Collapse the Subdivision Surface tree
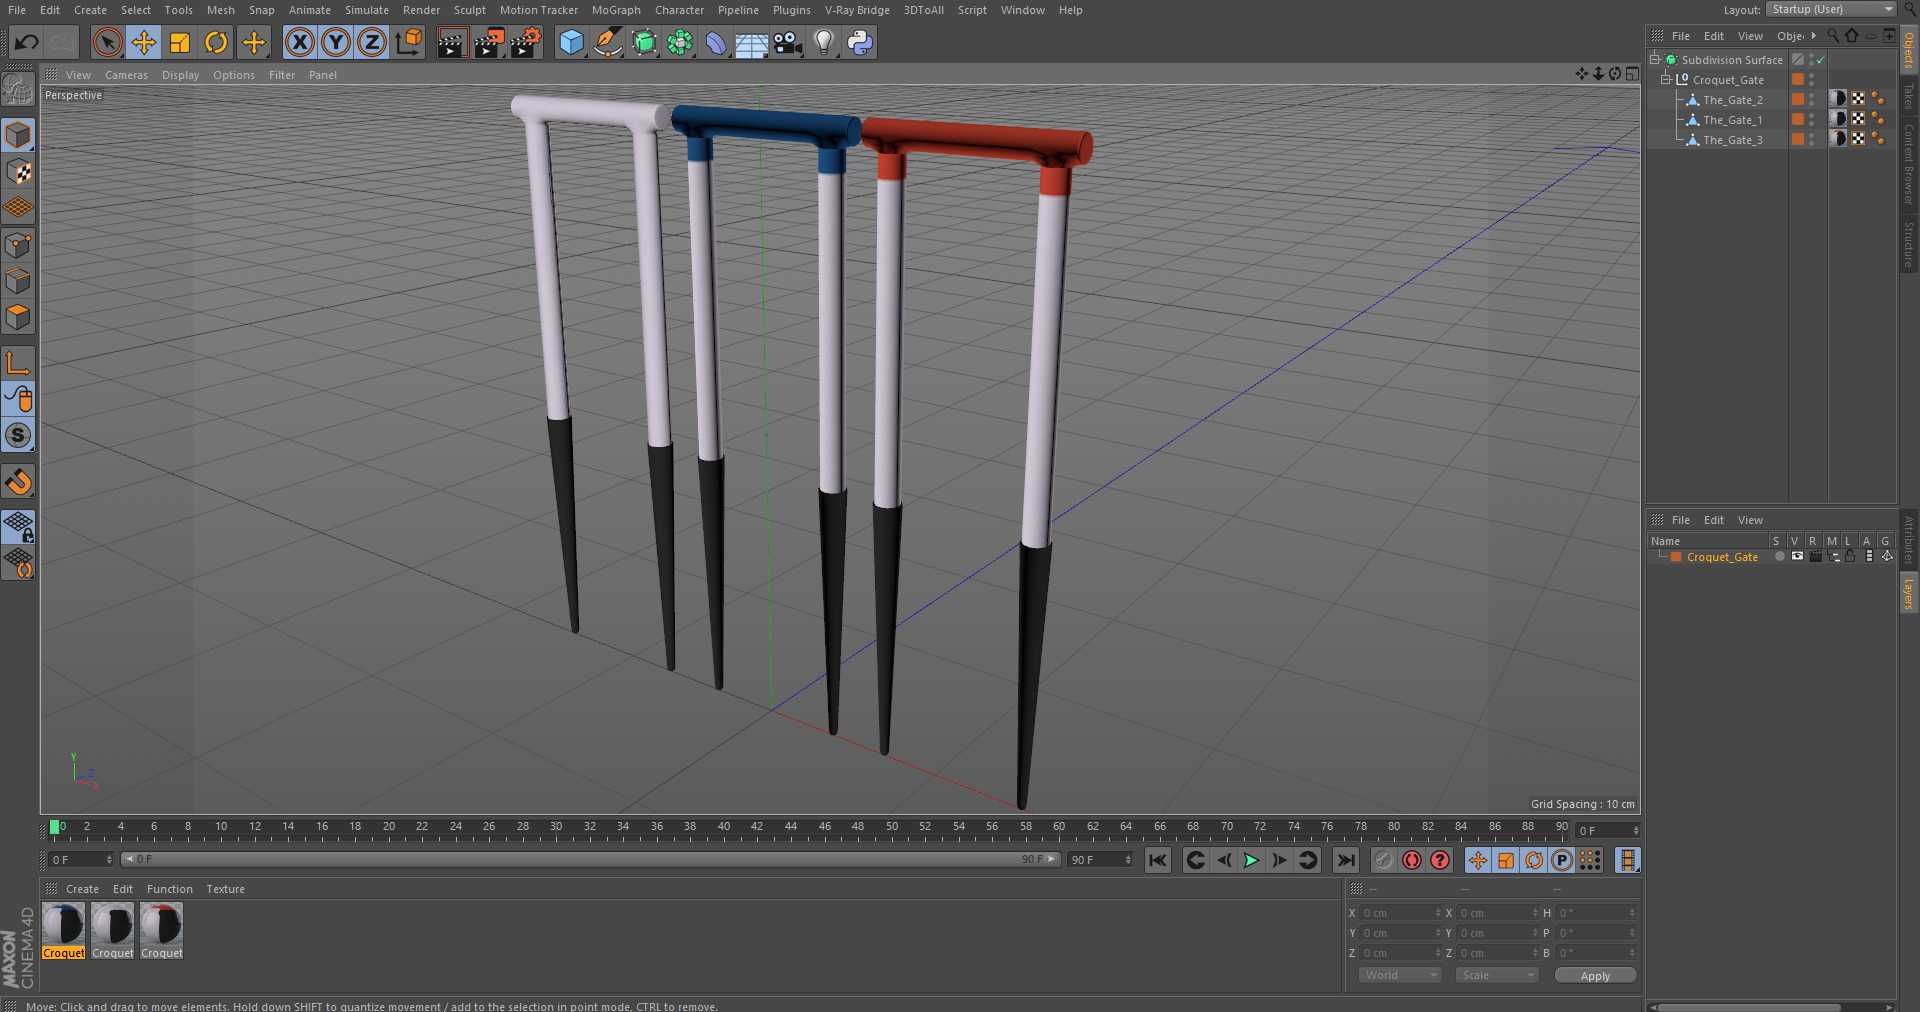 1655,59
